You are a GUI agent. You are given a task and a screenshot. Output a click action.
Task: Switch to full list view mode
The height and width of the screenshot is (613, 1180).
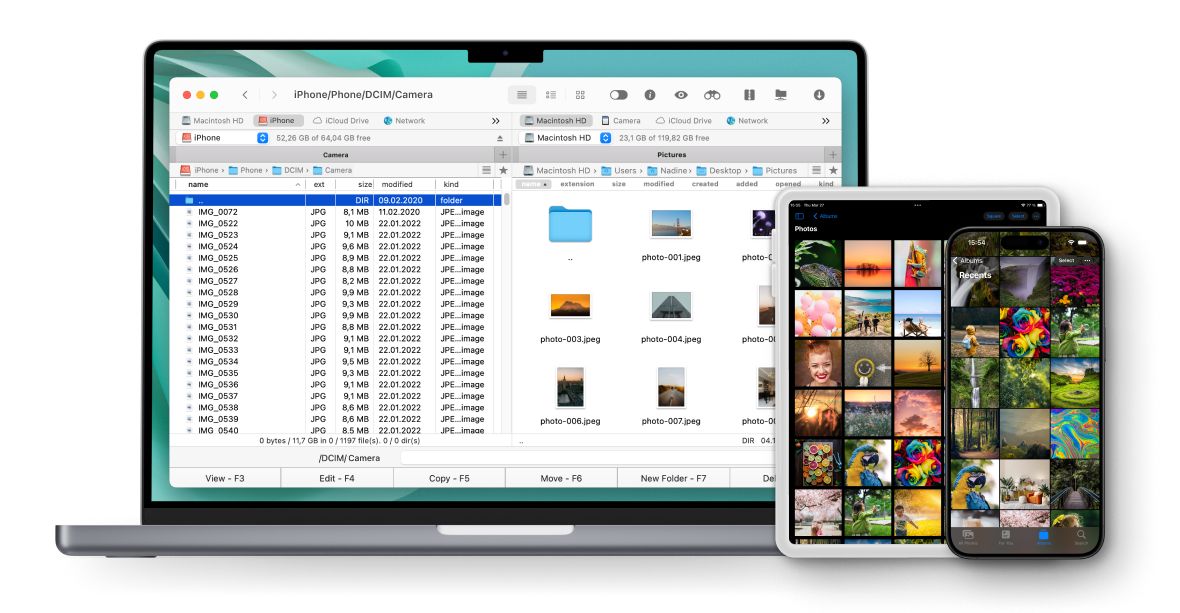point(522,95)
